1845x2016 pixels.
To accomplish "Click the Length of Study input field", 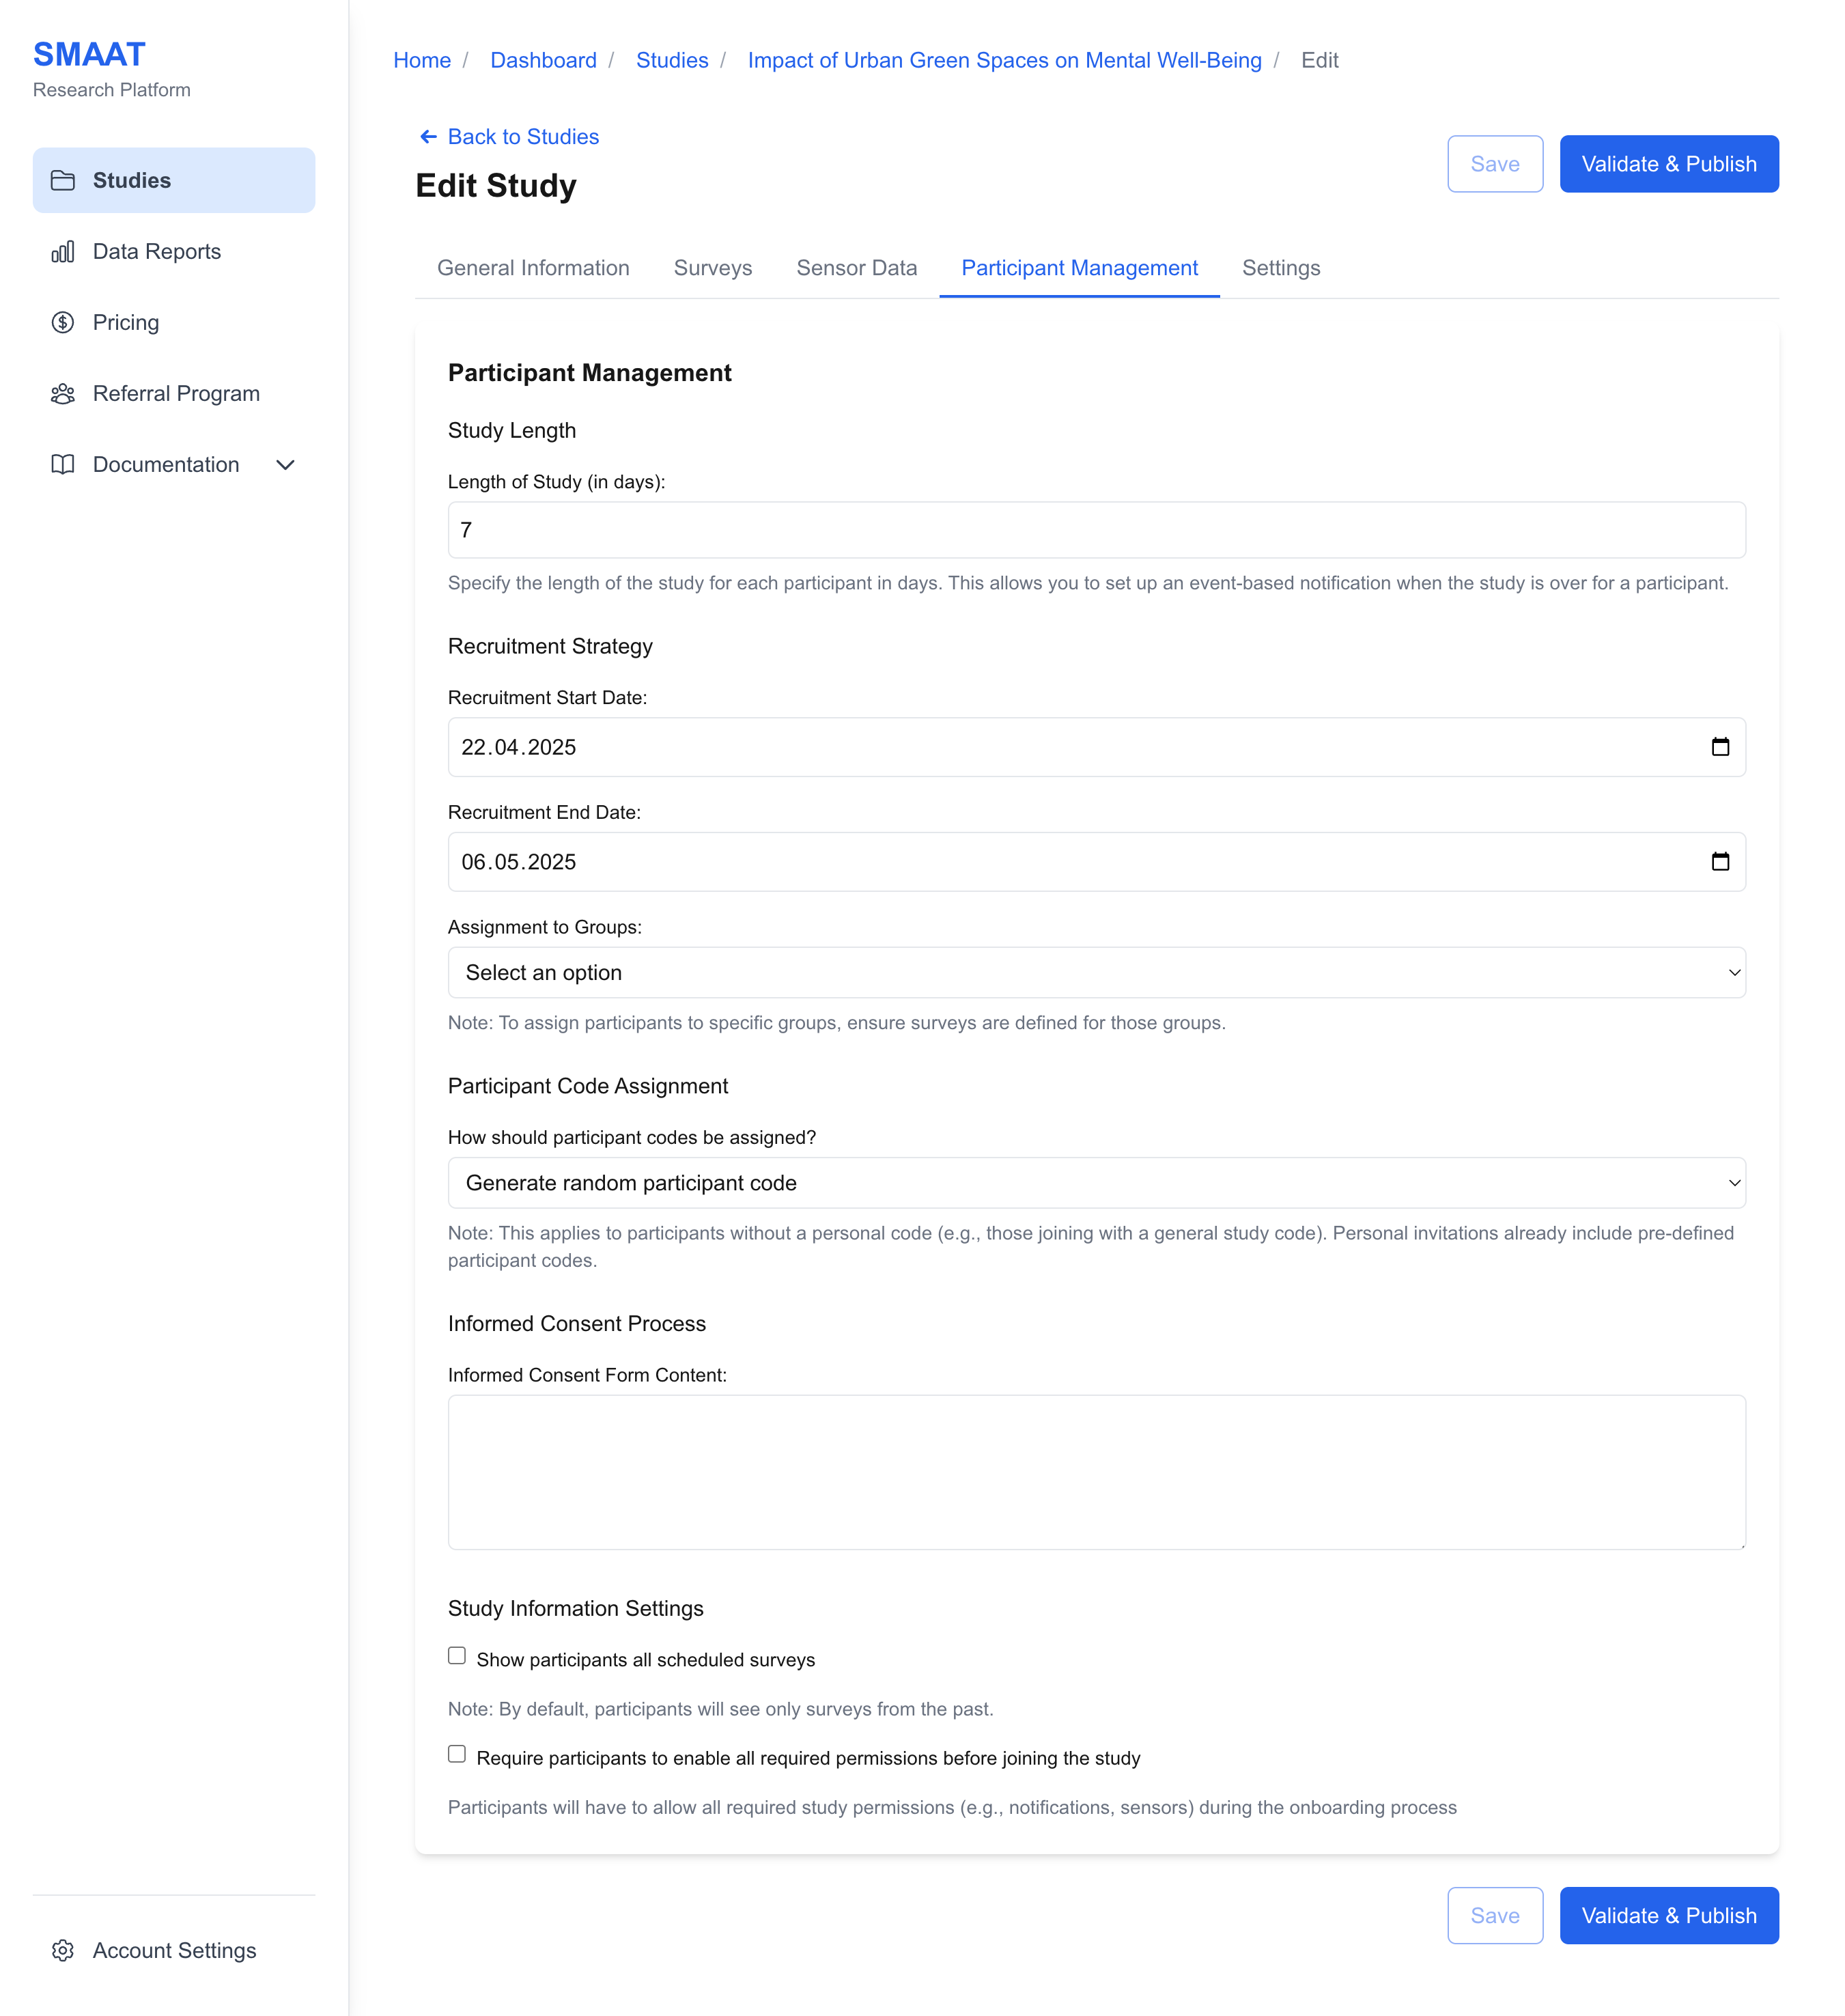I will [1096, 530].
